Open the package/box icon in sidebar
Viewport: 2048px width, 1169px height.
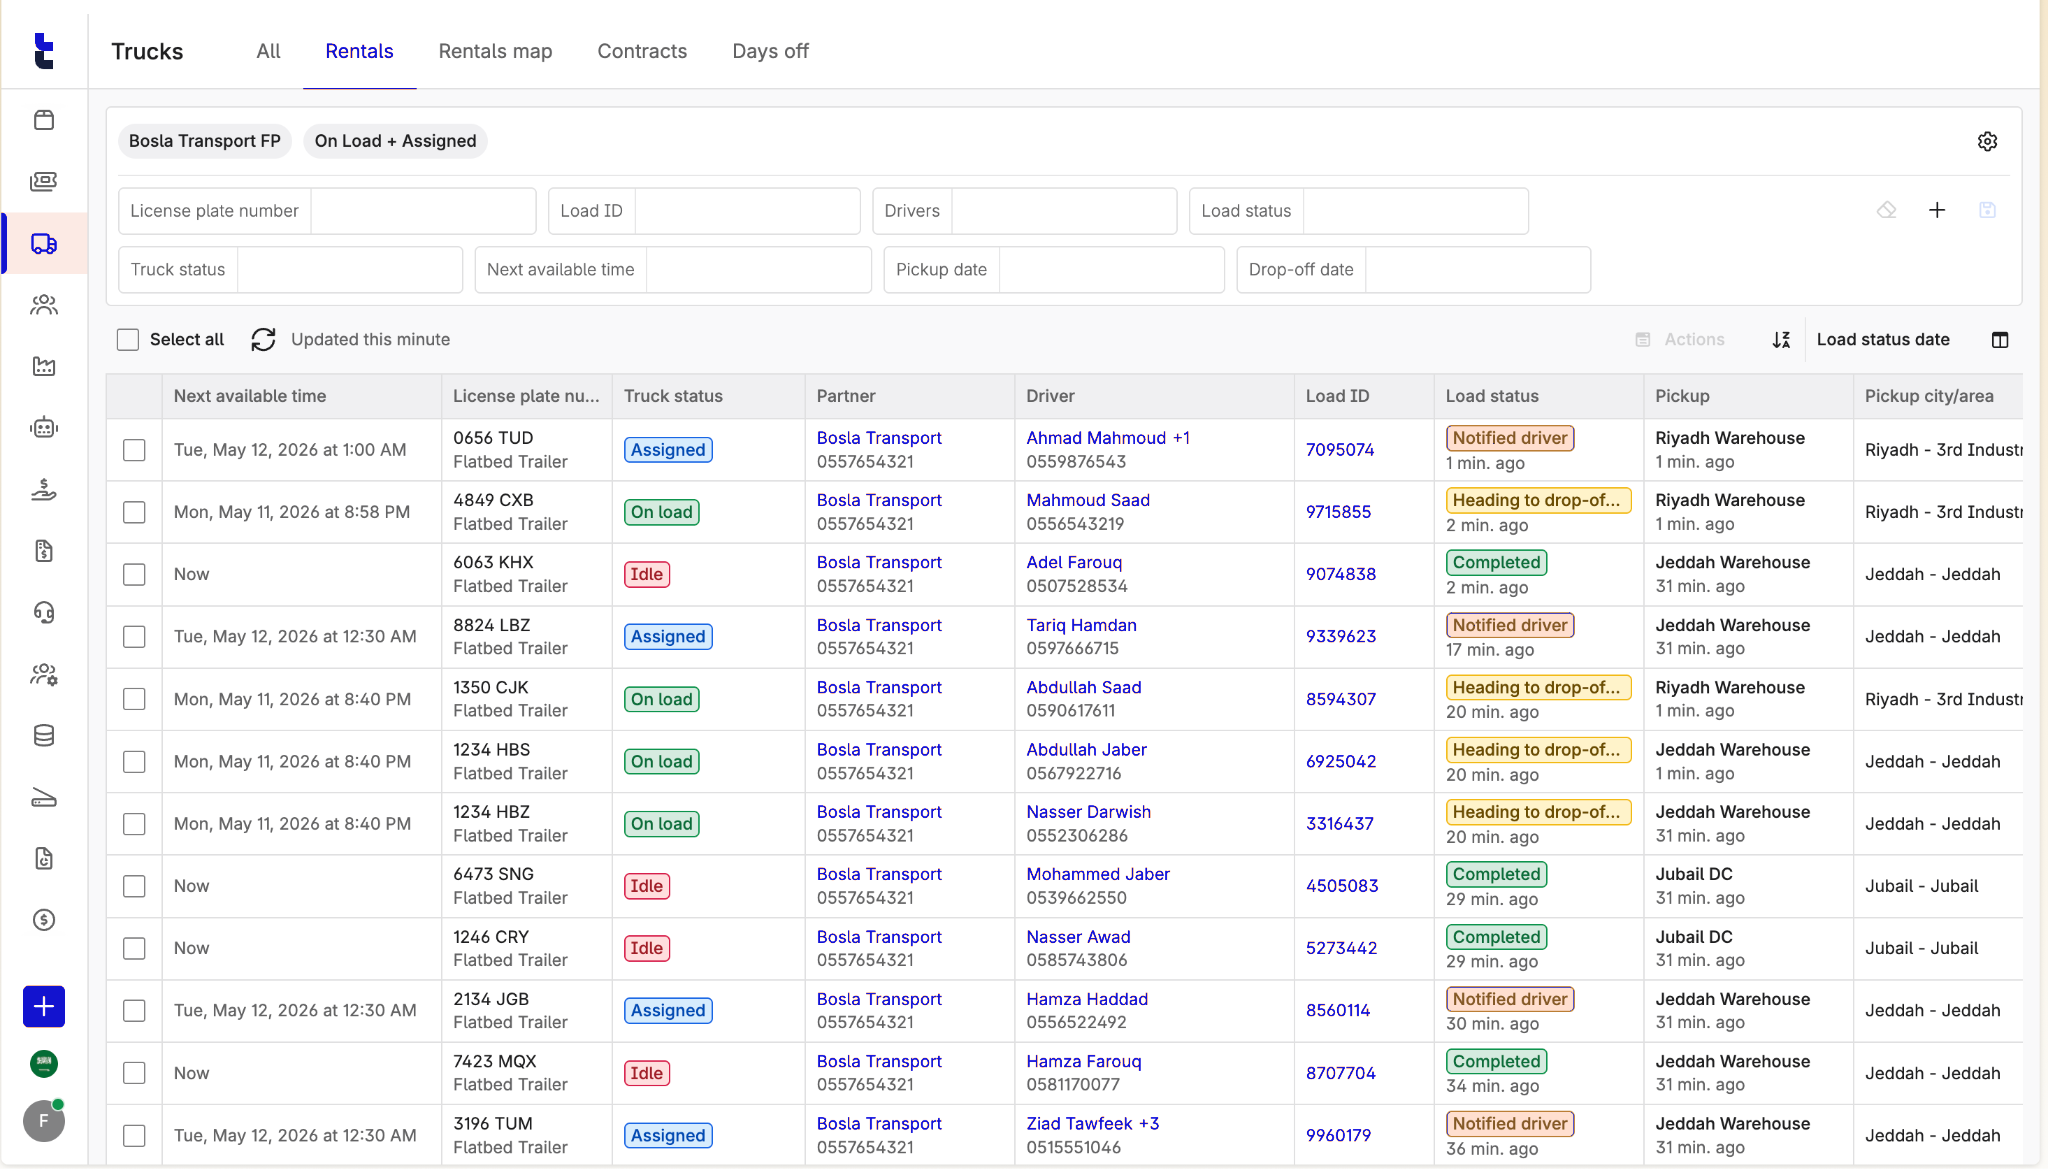(x=44, y=120)
